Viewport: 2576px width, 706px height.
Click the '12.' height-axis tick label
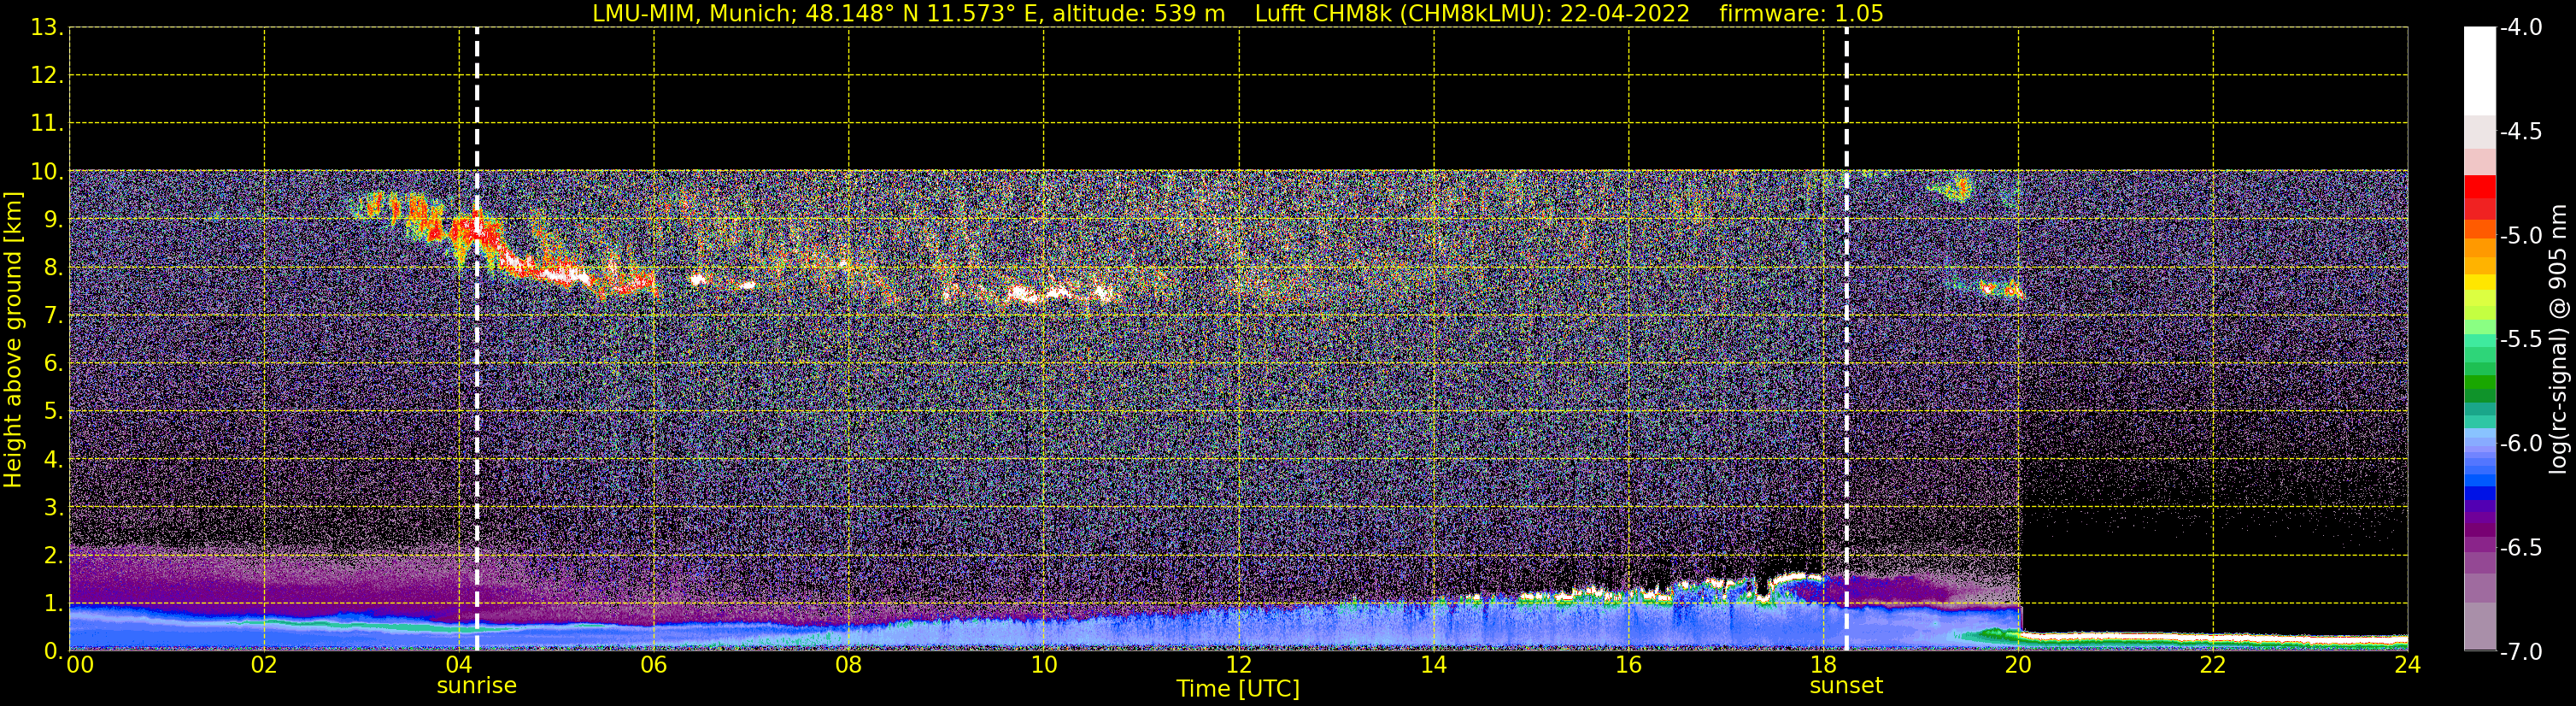(47, 75)
